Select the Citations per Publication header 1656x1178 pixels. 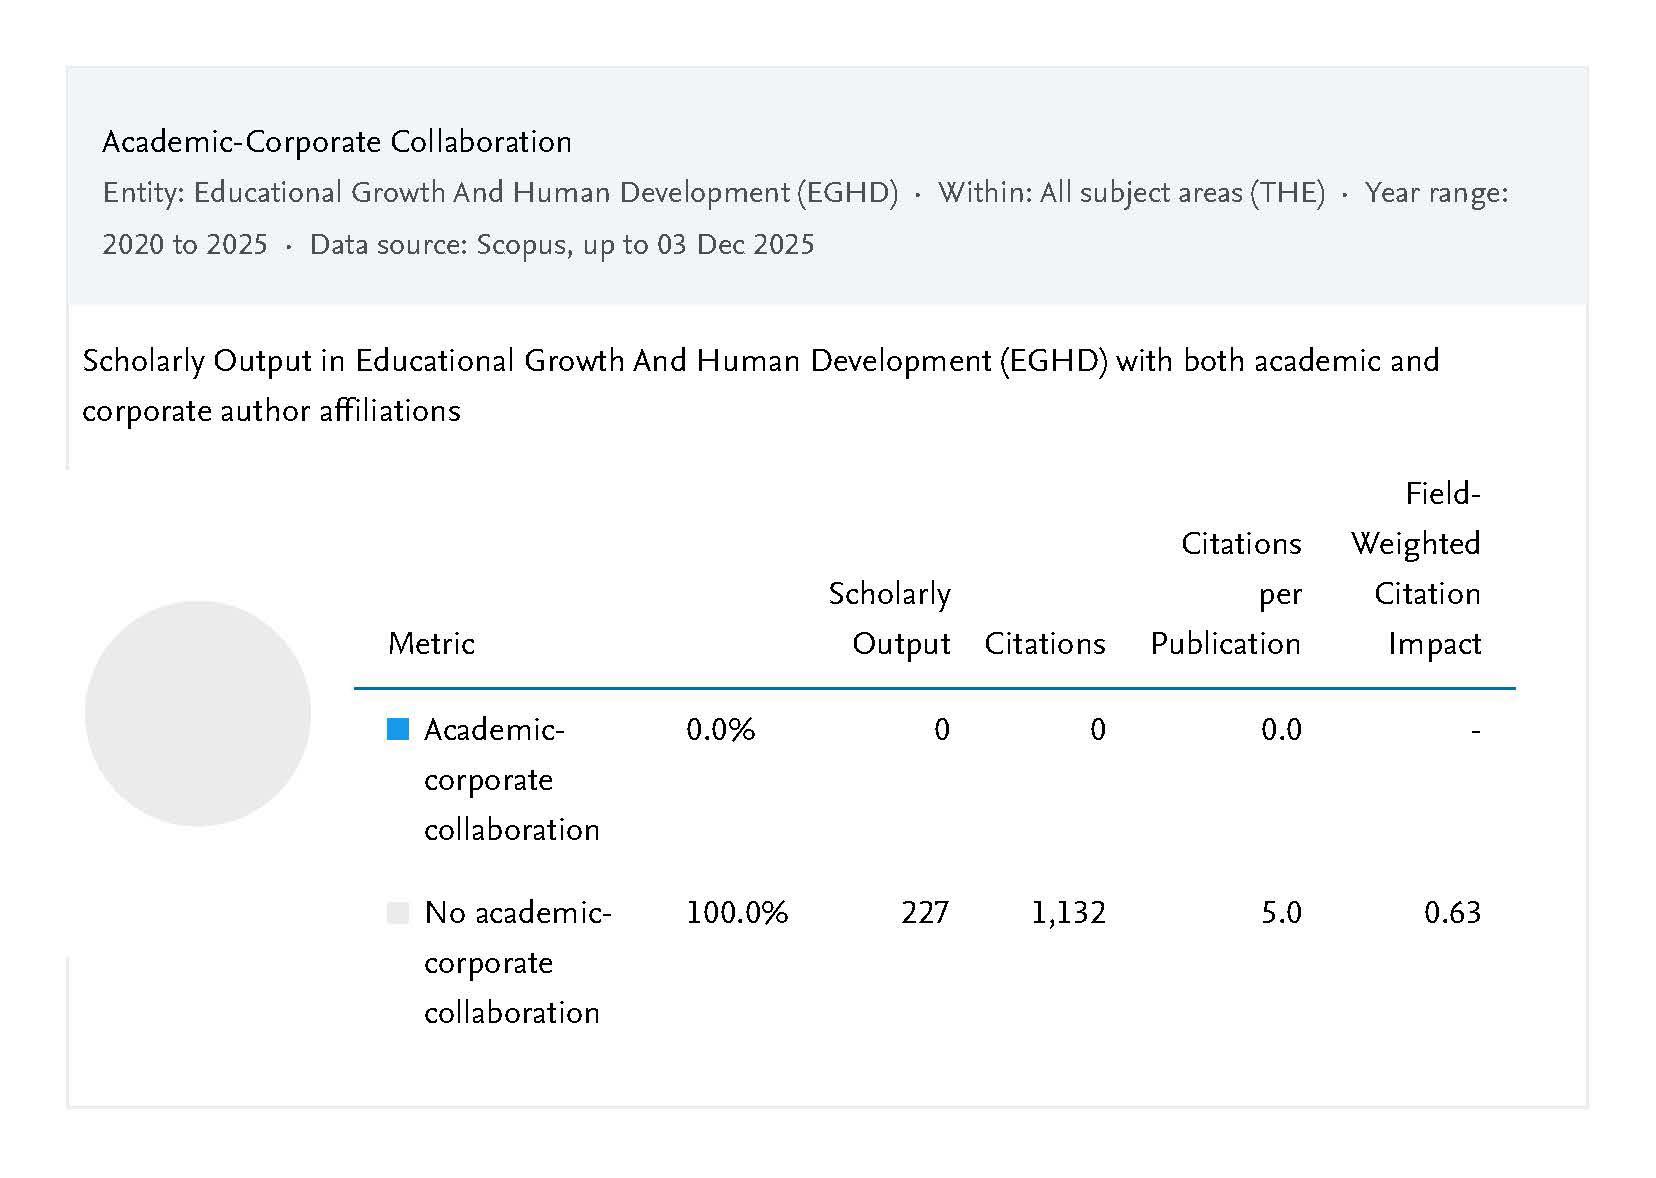point(1226,593)
